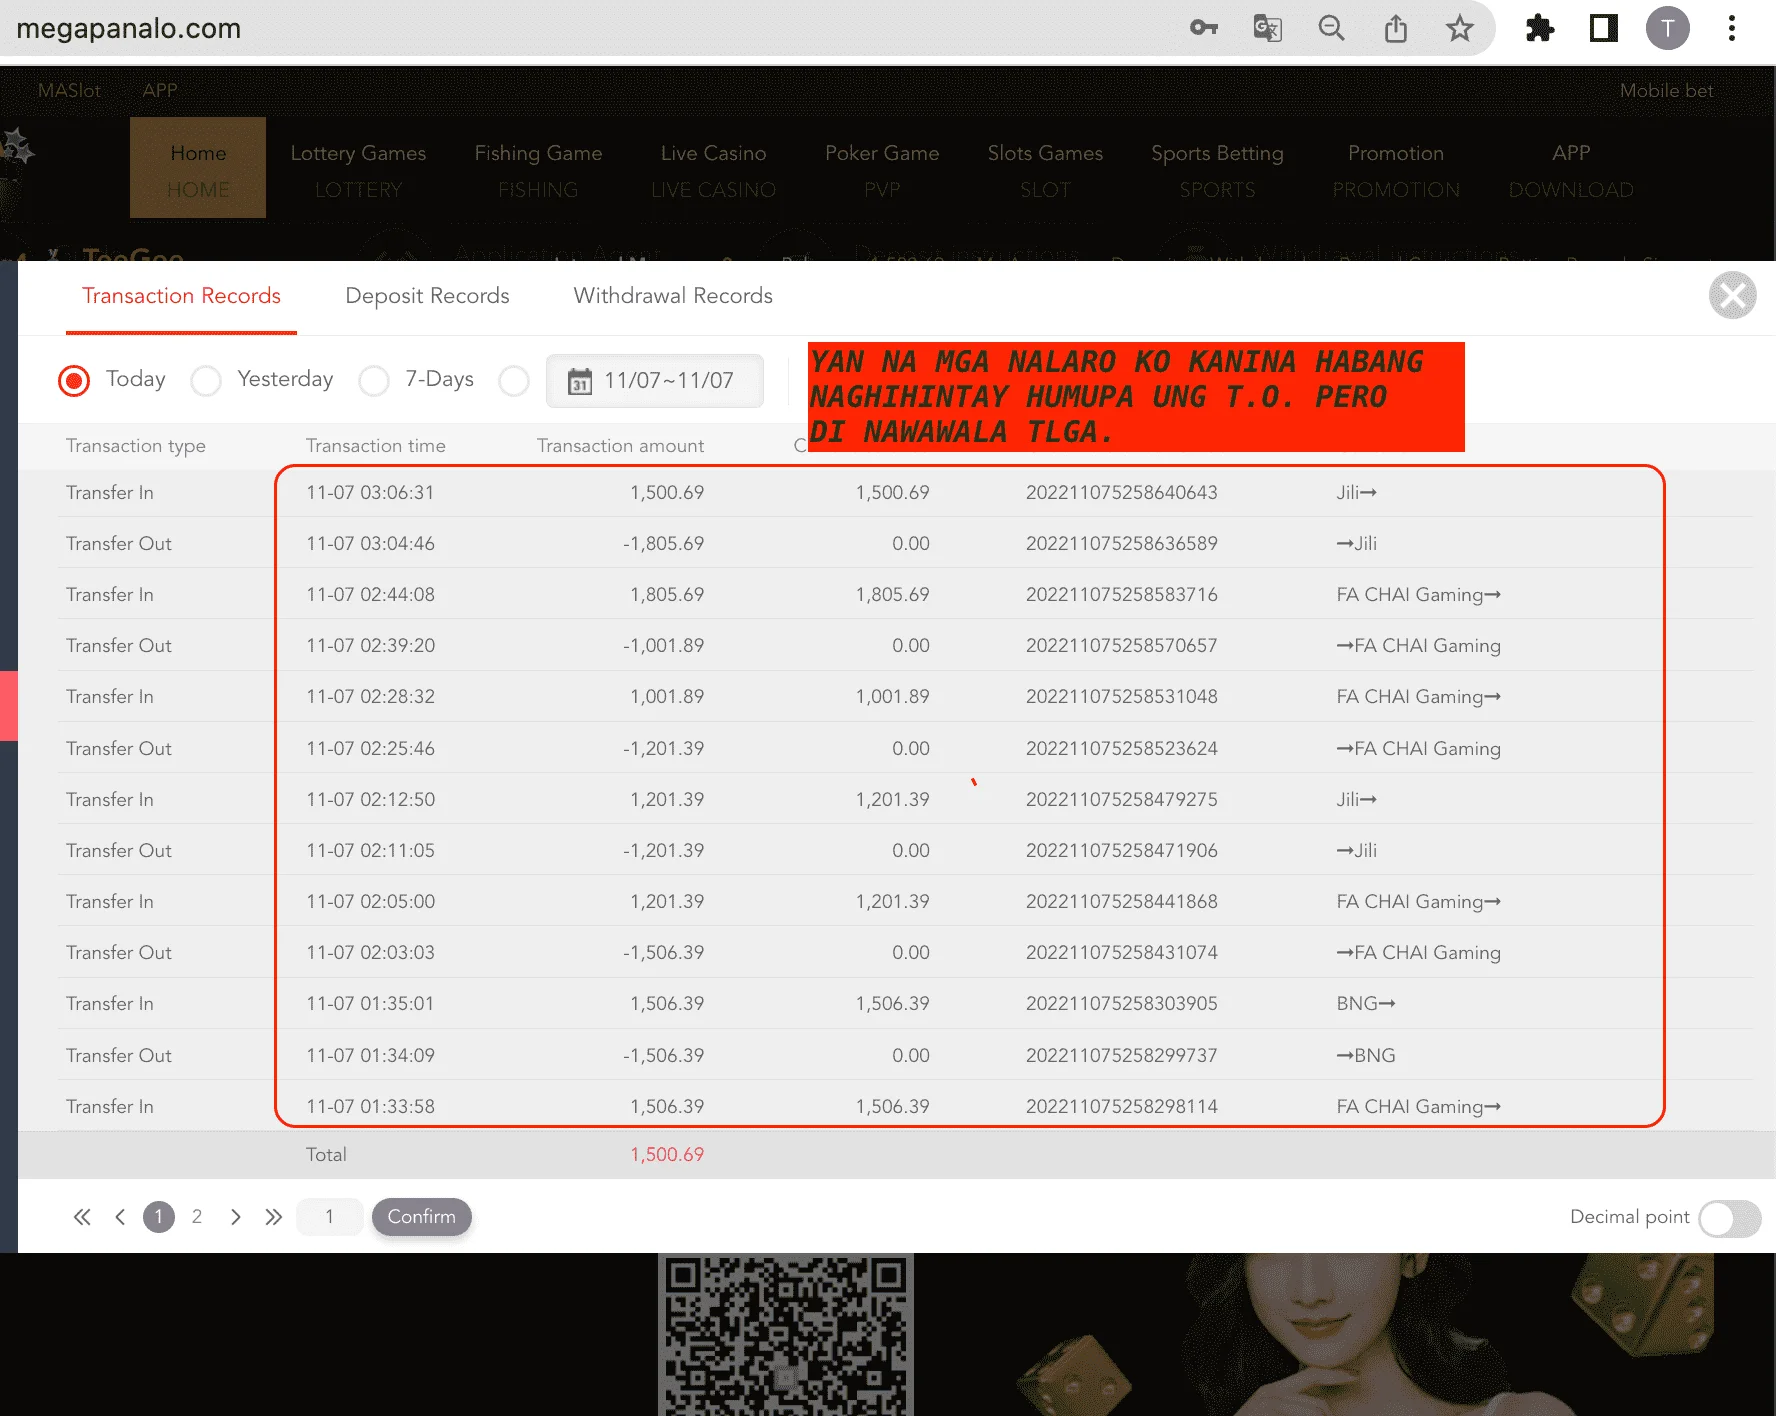Click the megapanalo.com address bar

(129, 28)
